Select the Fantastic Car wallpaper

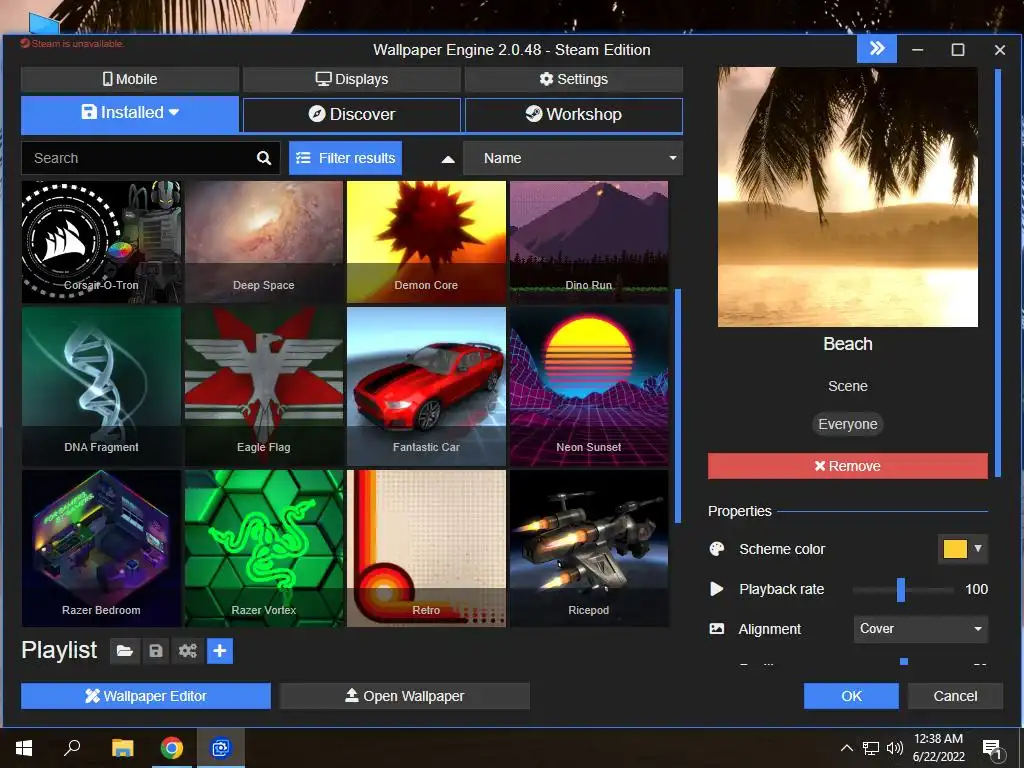pyautogui.click(x=426, y=387)
